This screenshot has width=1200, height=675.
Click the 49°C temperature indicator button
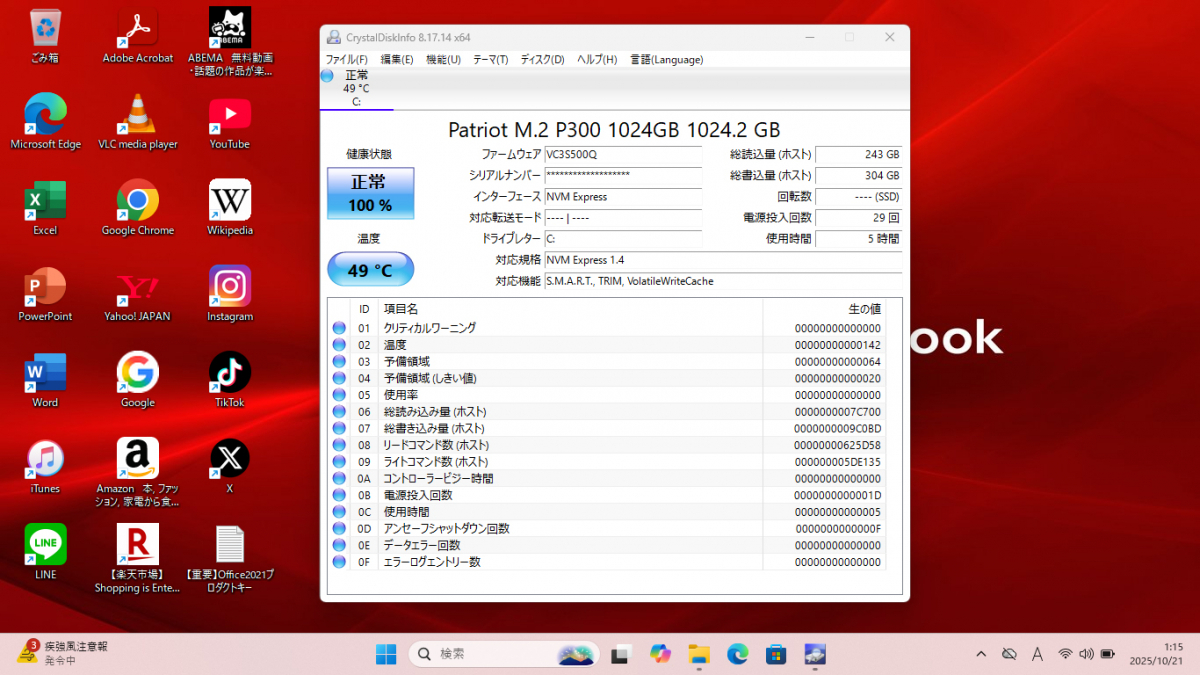[x=370, y=268]
